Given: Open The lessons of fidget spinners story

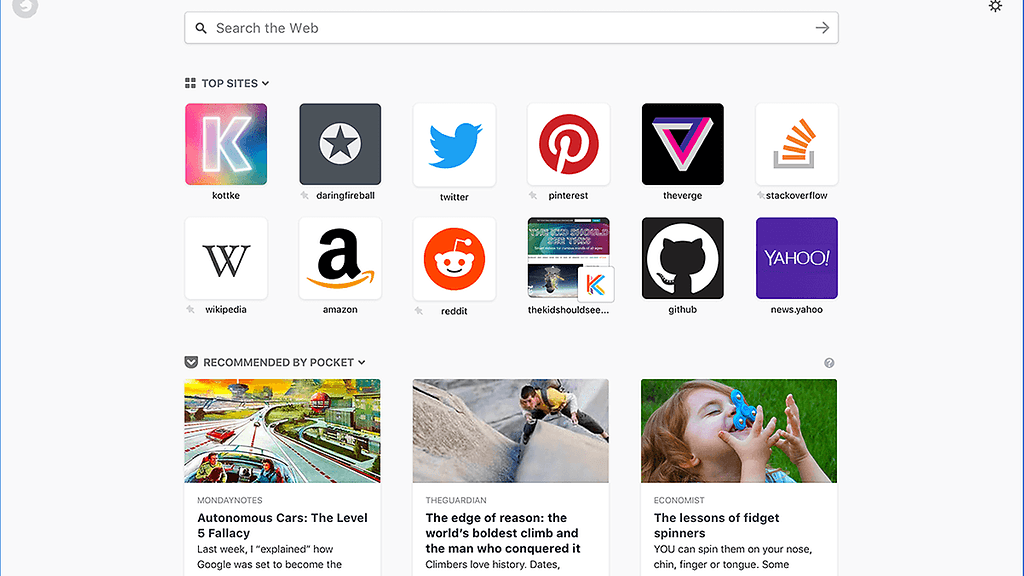Looking at the screenshot, I should tap(716, 525).
